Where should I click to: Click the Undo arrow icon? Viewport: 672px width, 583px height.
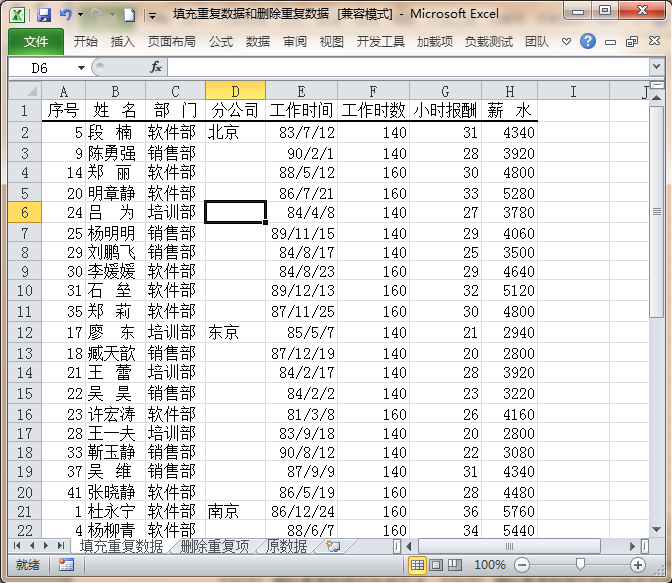(66, 15)
